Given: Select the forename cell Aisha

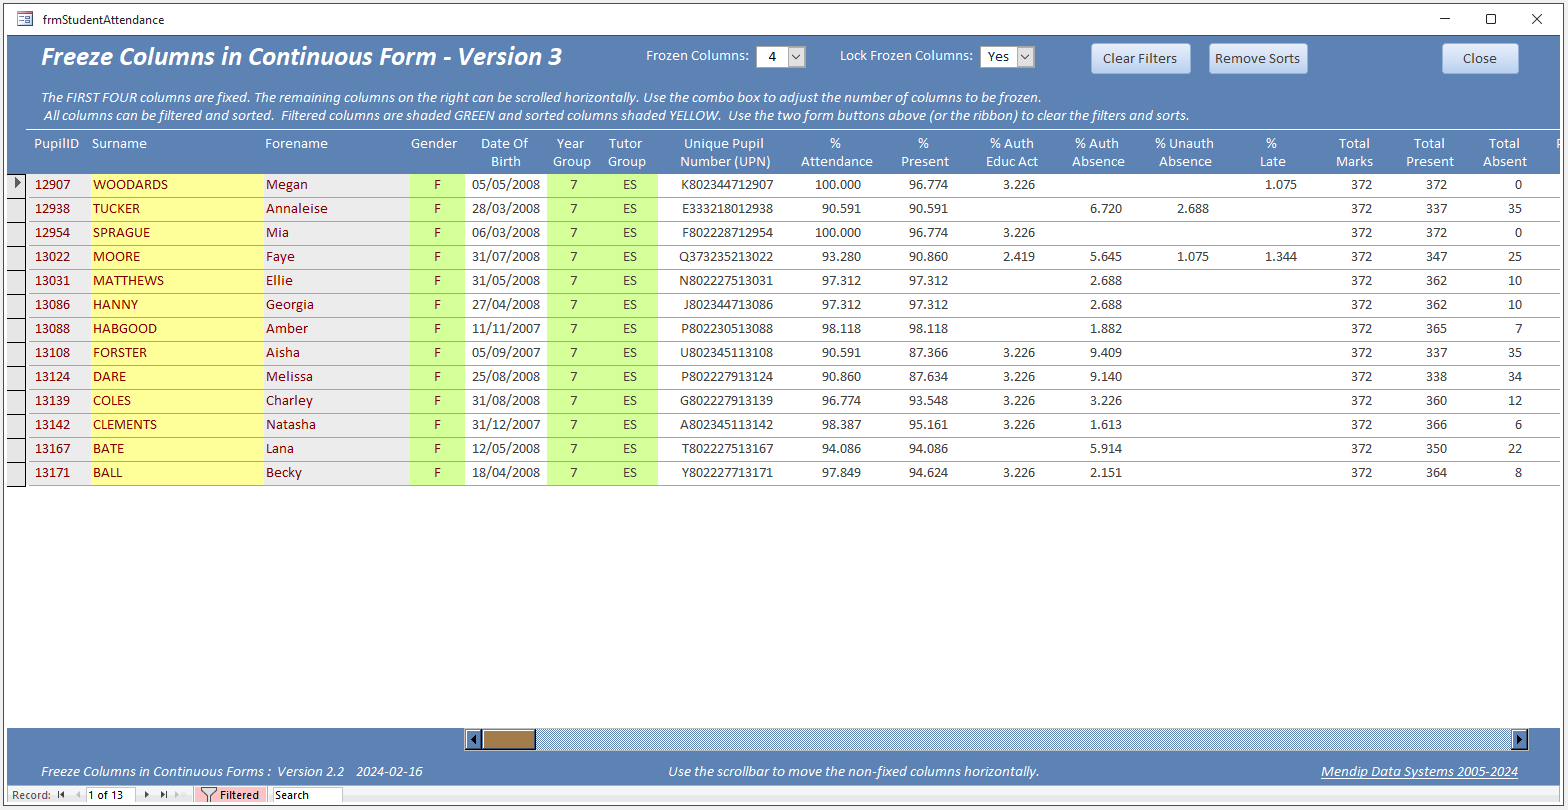Looking at the screenshot, I should click(x=336, y=352).
